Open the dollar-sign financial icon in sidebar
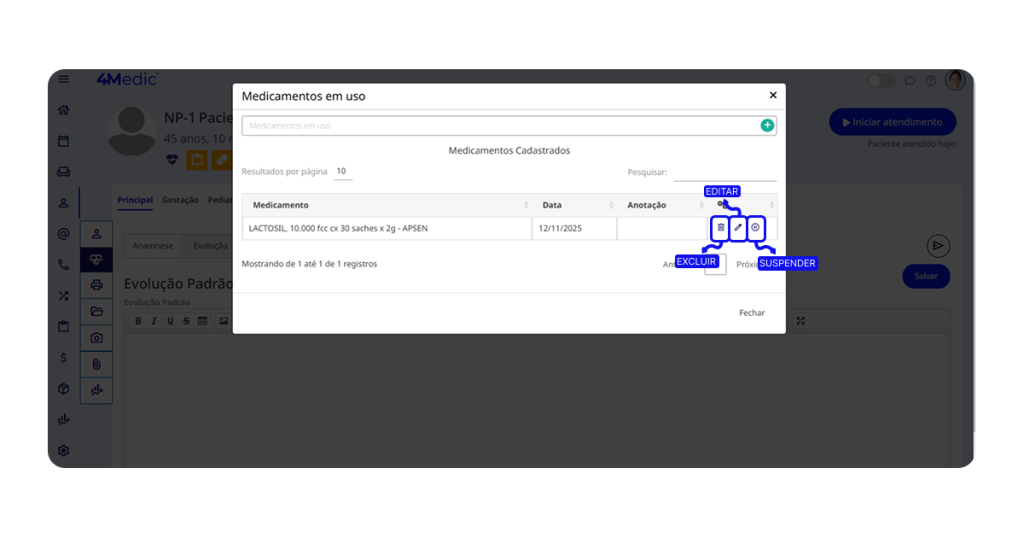The height and width of the screenshot is (538, 1024). (64, 357)
